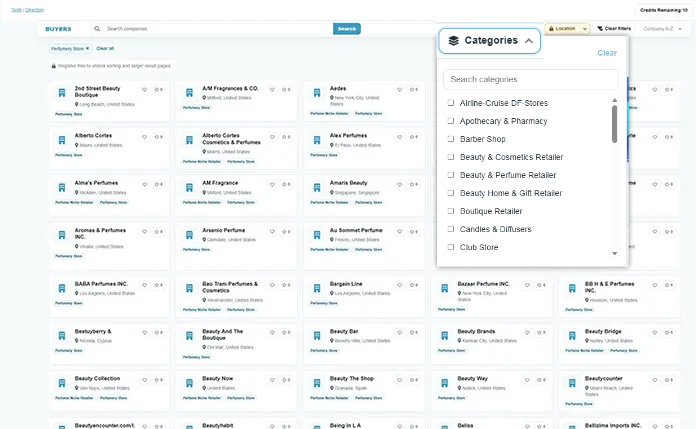Click the magnifier icon in search bar

click(97, 29)
